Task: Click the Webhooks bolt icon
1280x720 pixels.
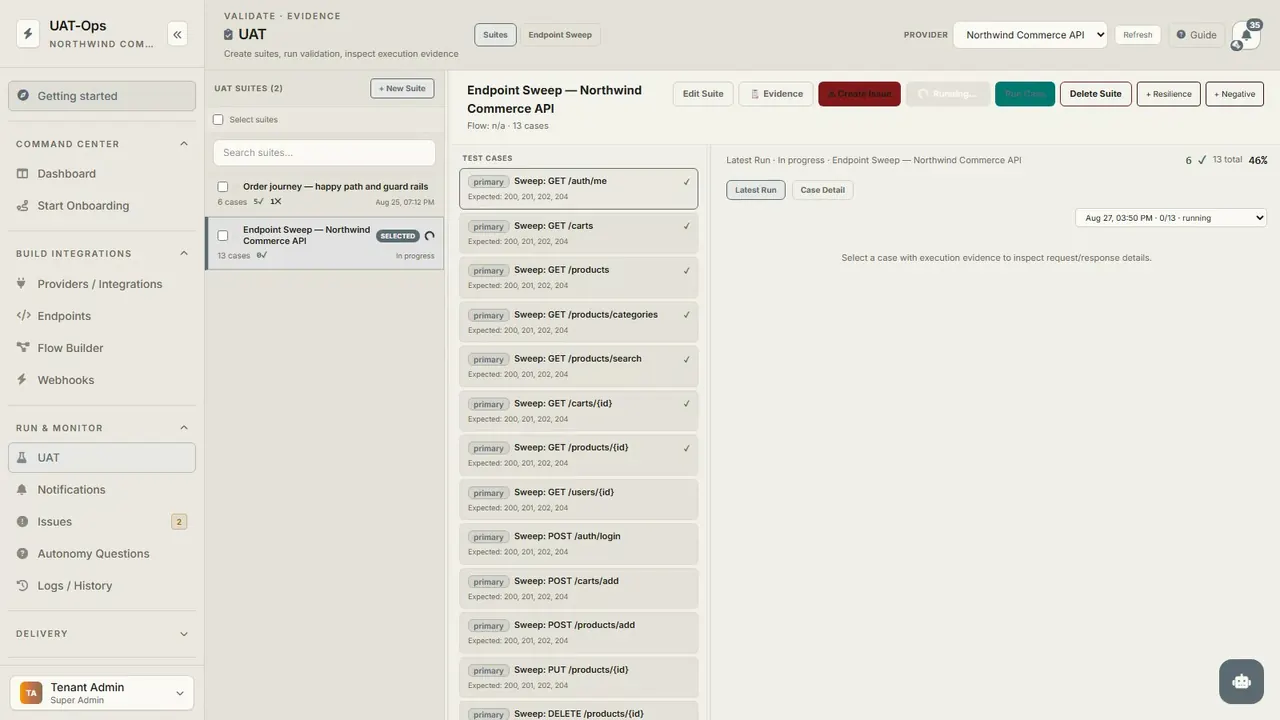Action: (x=23, y=380)
